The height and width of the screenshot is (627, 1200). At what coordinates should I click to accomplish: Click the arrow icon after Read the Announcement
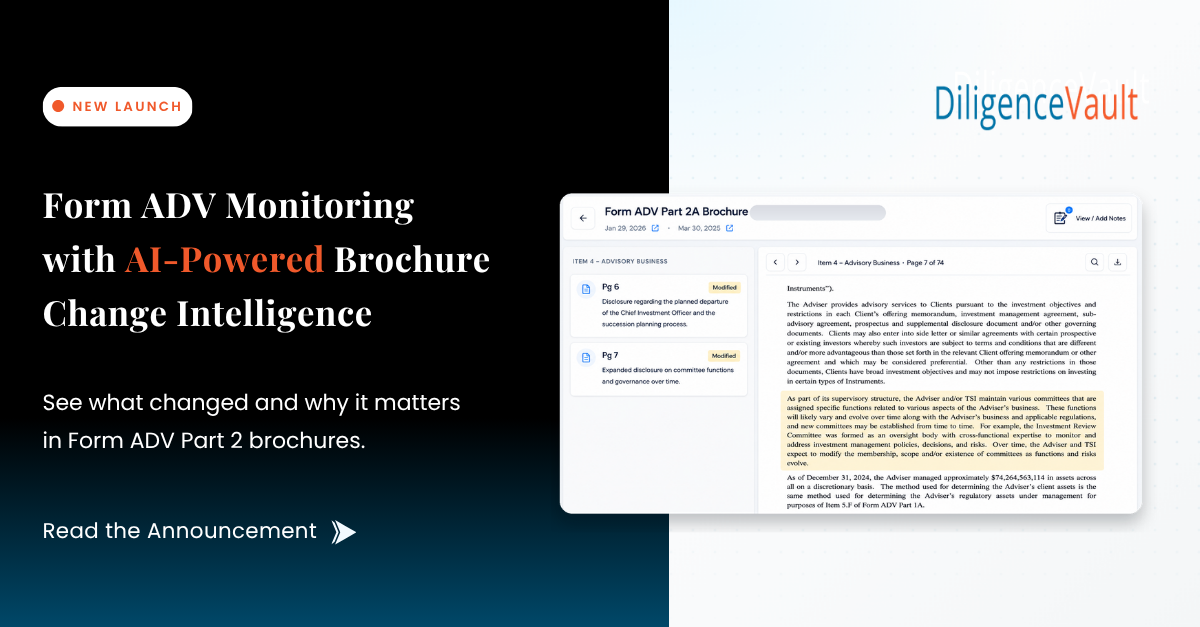coord(344,532)
